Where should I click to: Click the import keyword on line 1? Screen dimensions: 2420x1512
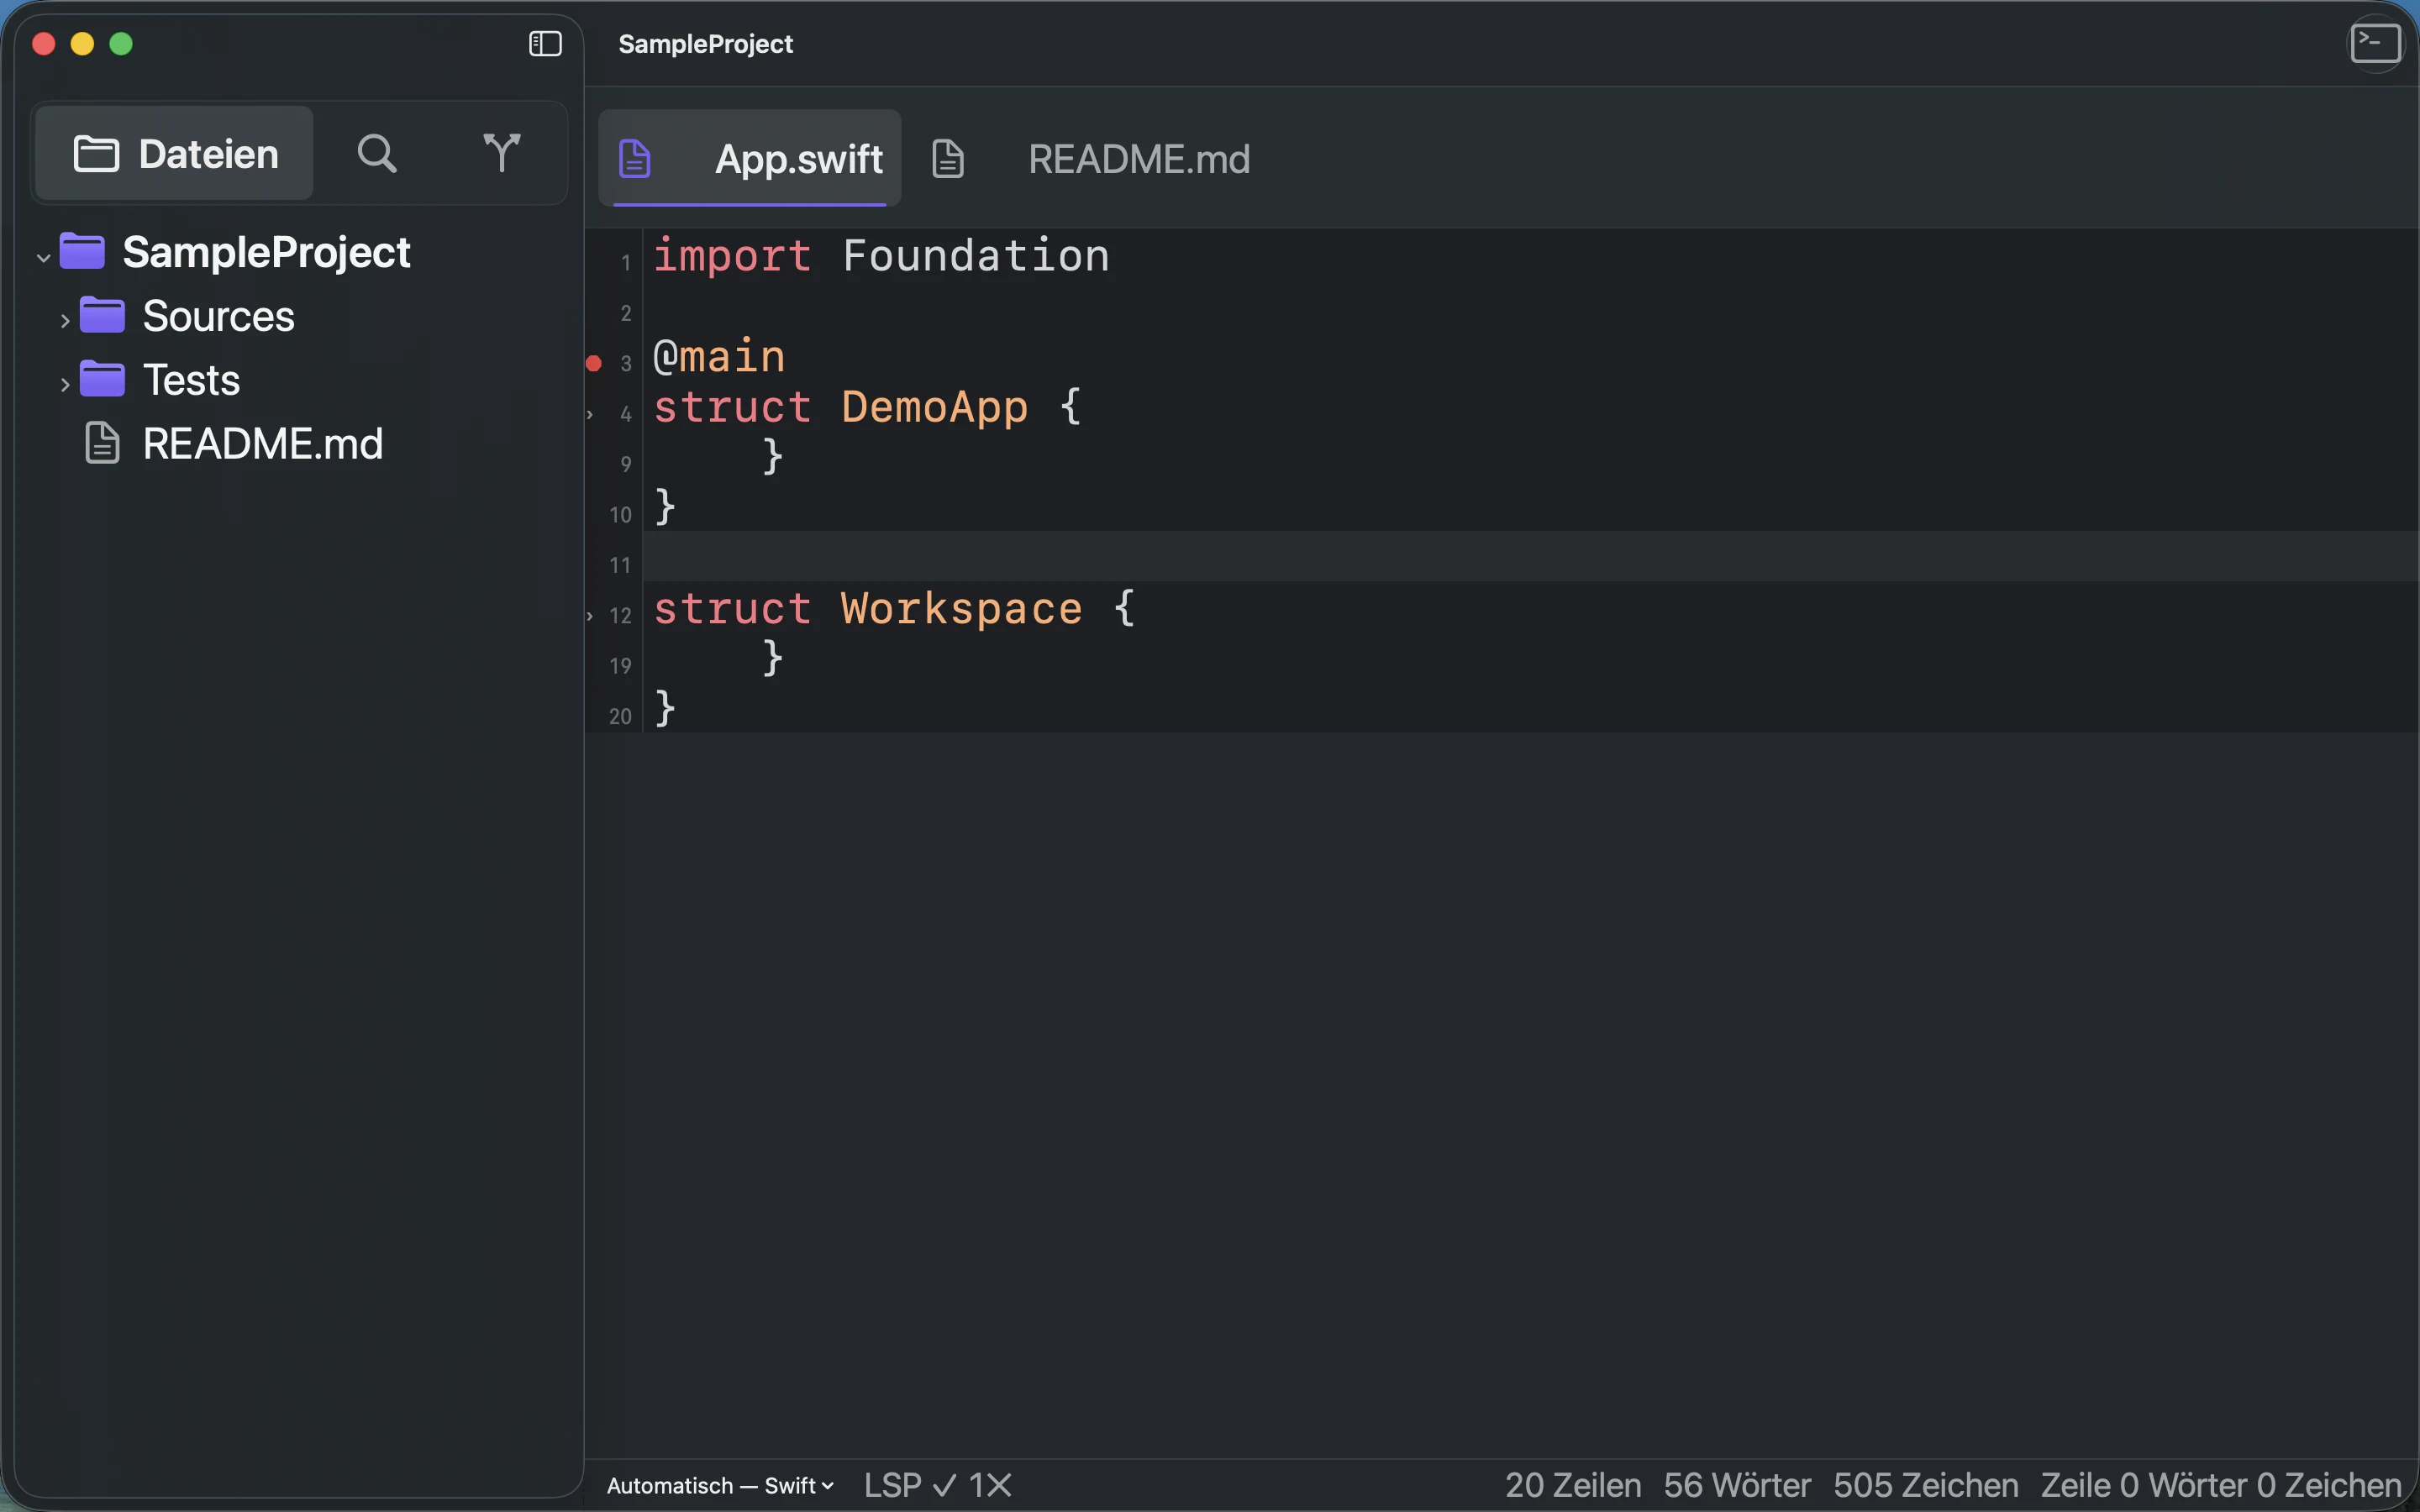tap(732, 256)
